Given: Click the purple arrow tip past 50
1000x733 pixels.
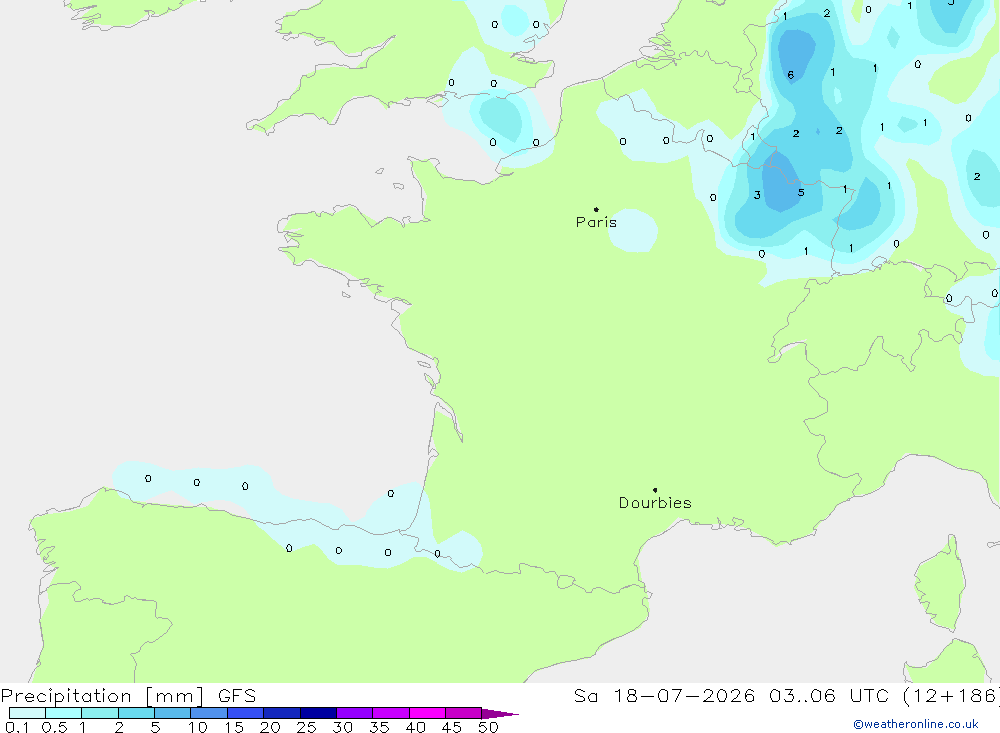Looking at the screenshot, I should coord(500,713).
